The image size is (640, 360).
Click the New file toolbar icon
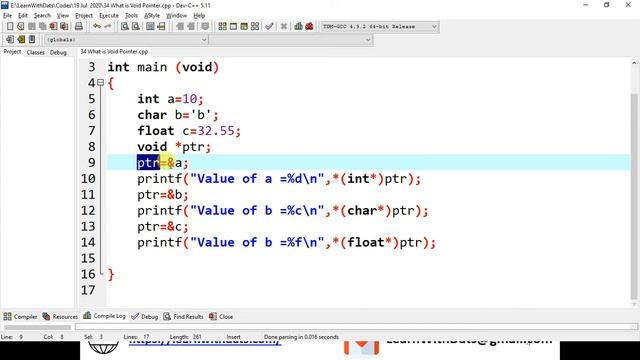[x=10, y=27]
